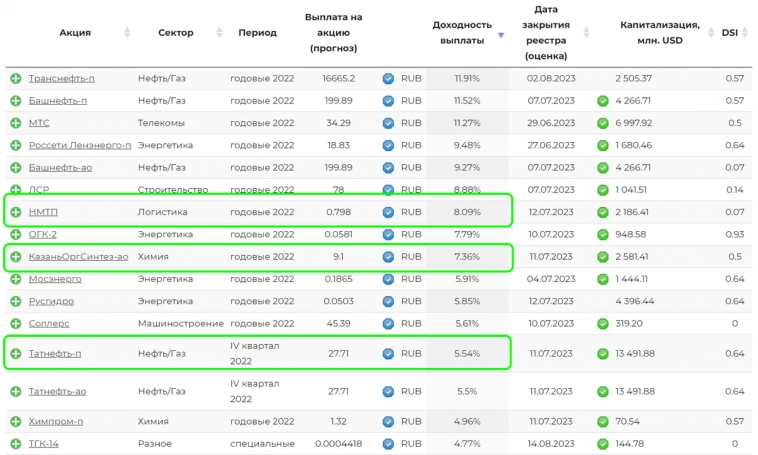Click the green plus next to ОГК-2
Viewport: 758px width, 455px height.
coord(16,235)
